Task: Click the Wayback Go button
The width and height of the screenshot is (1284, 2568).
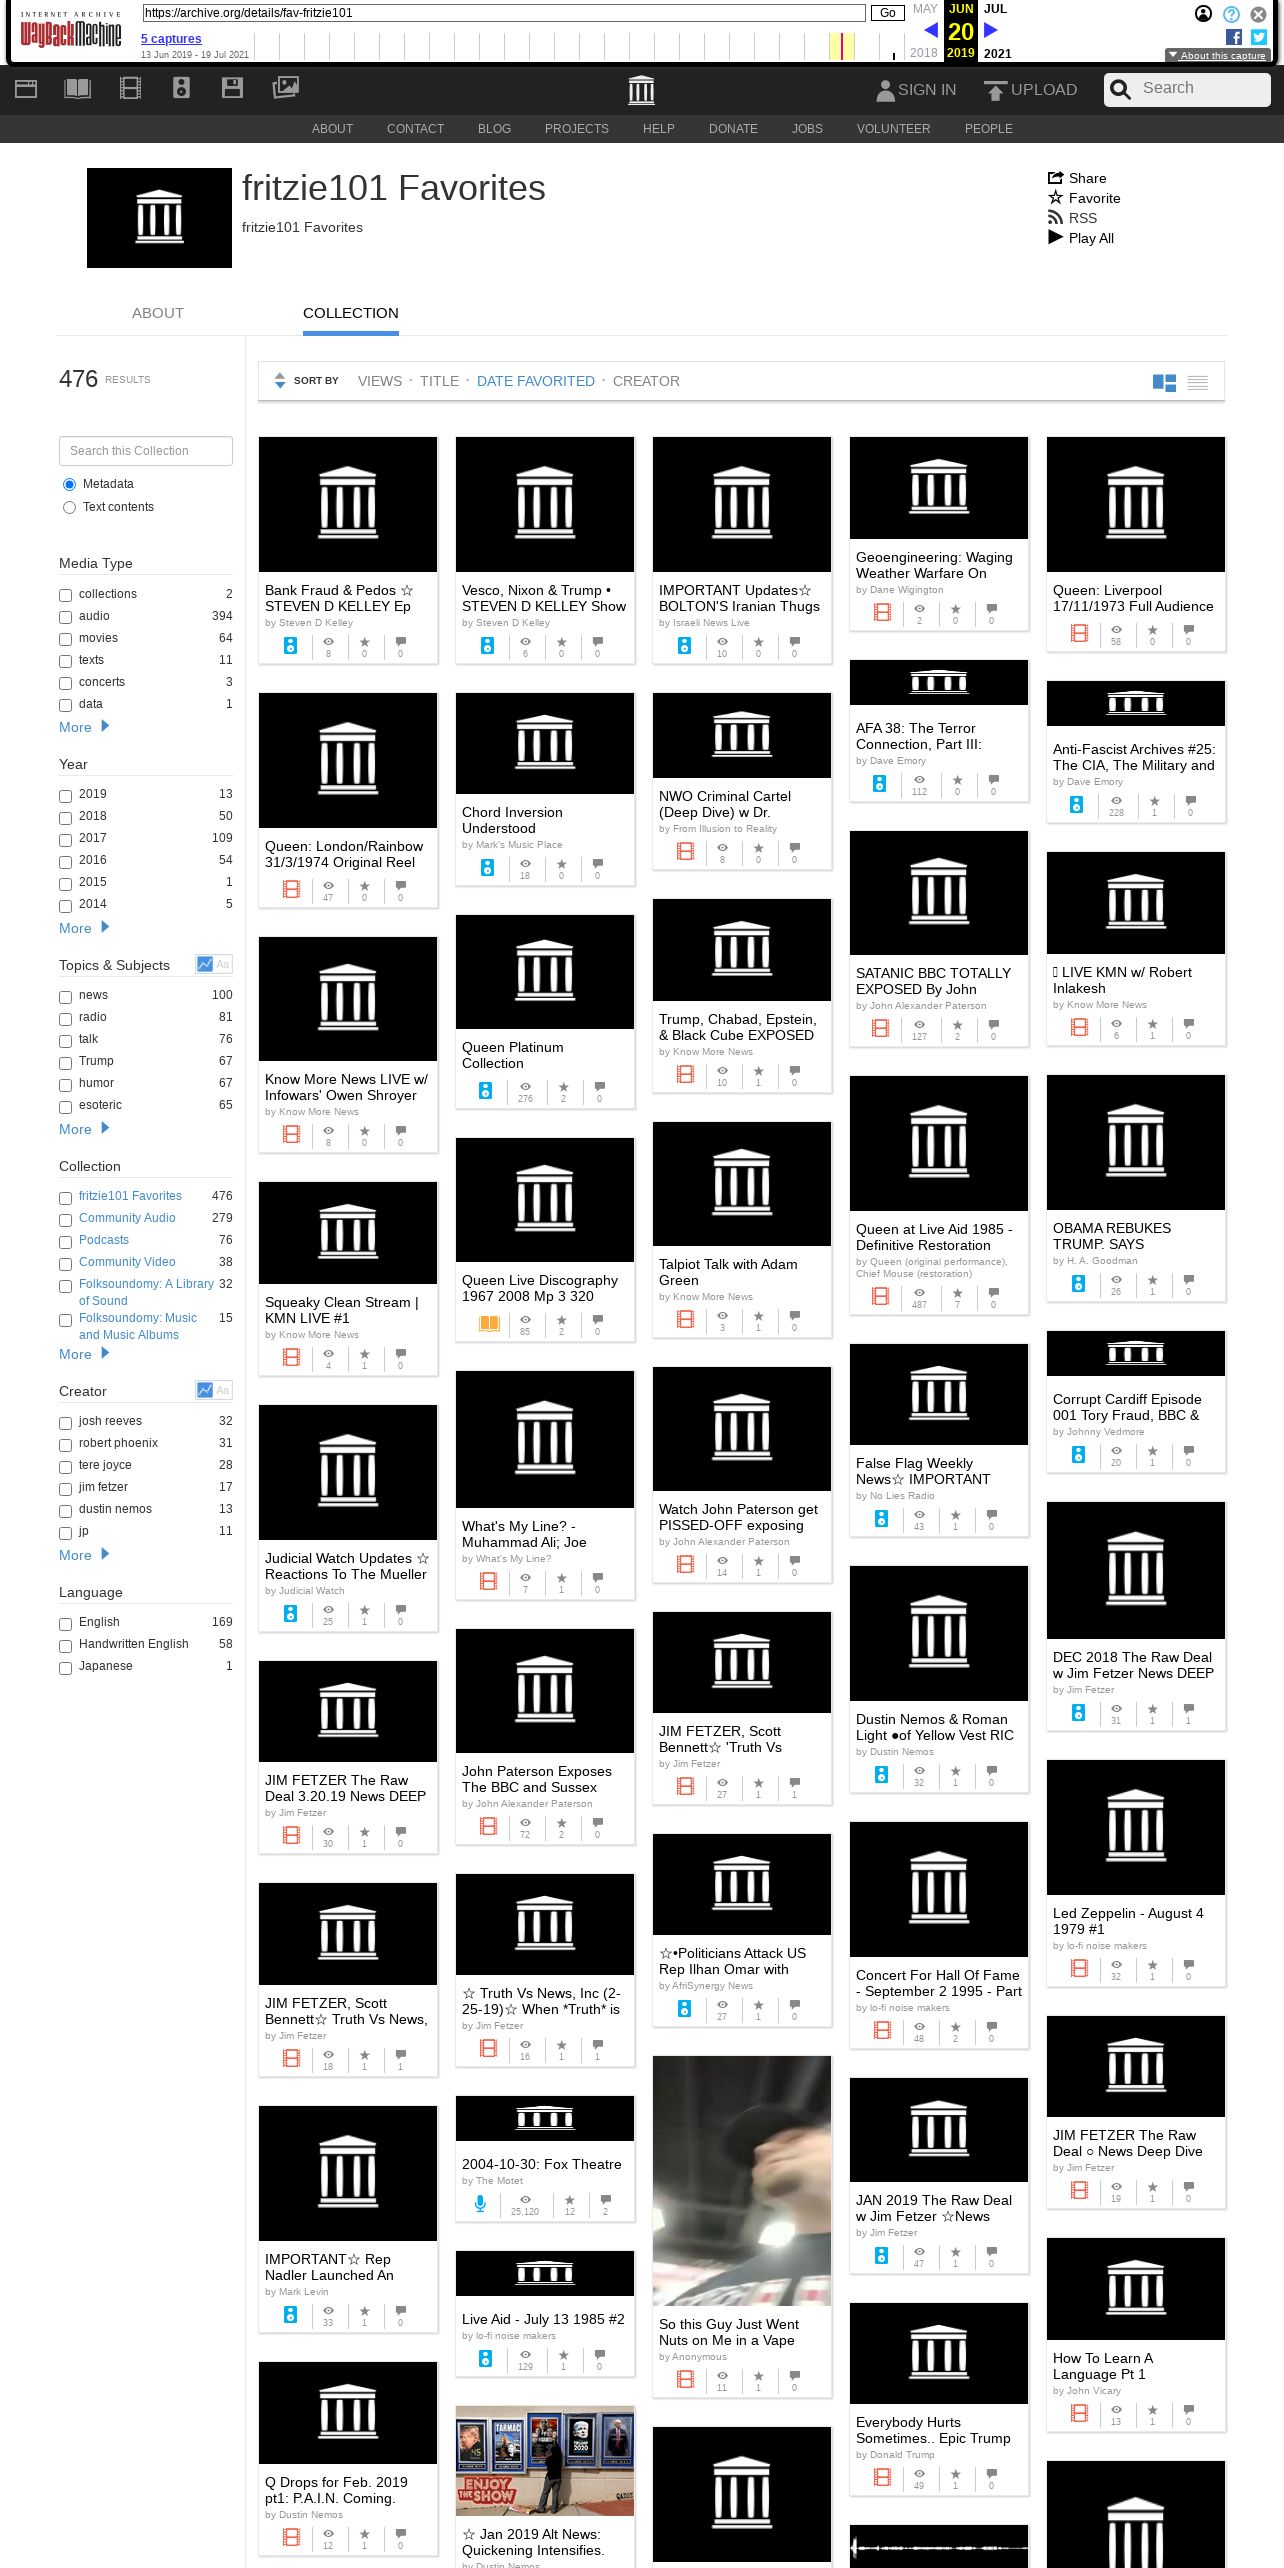Action: pos(887,13)
